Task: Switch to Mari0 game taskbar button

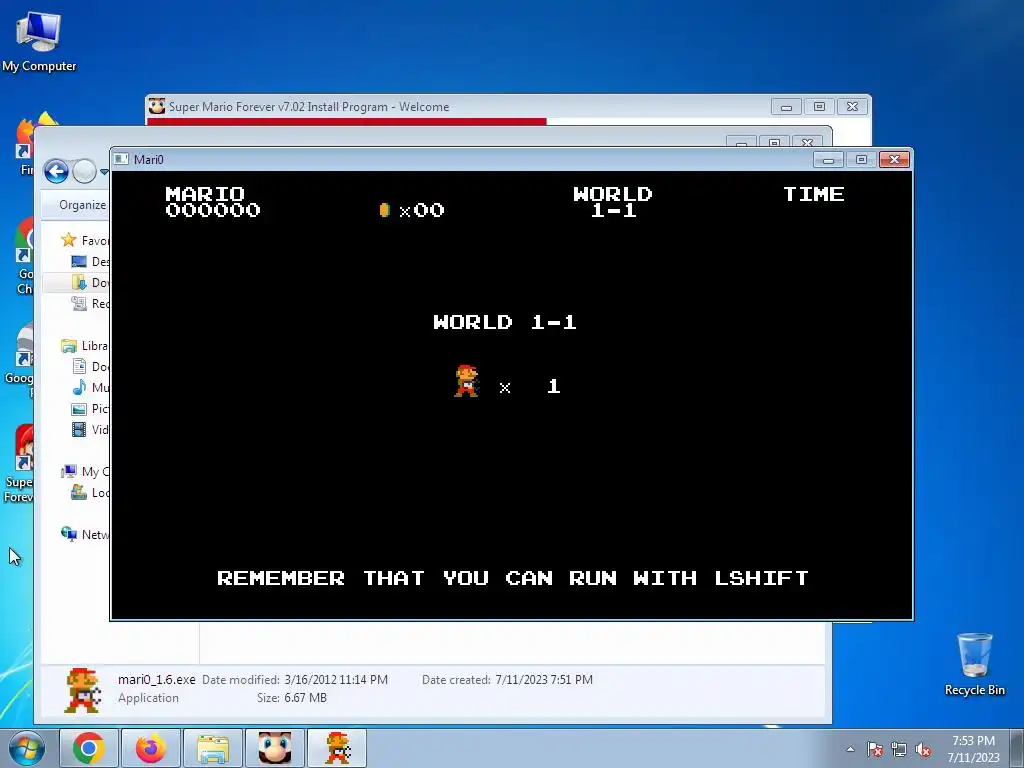Action: [337, 748]
